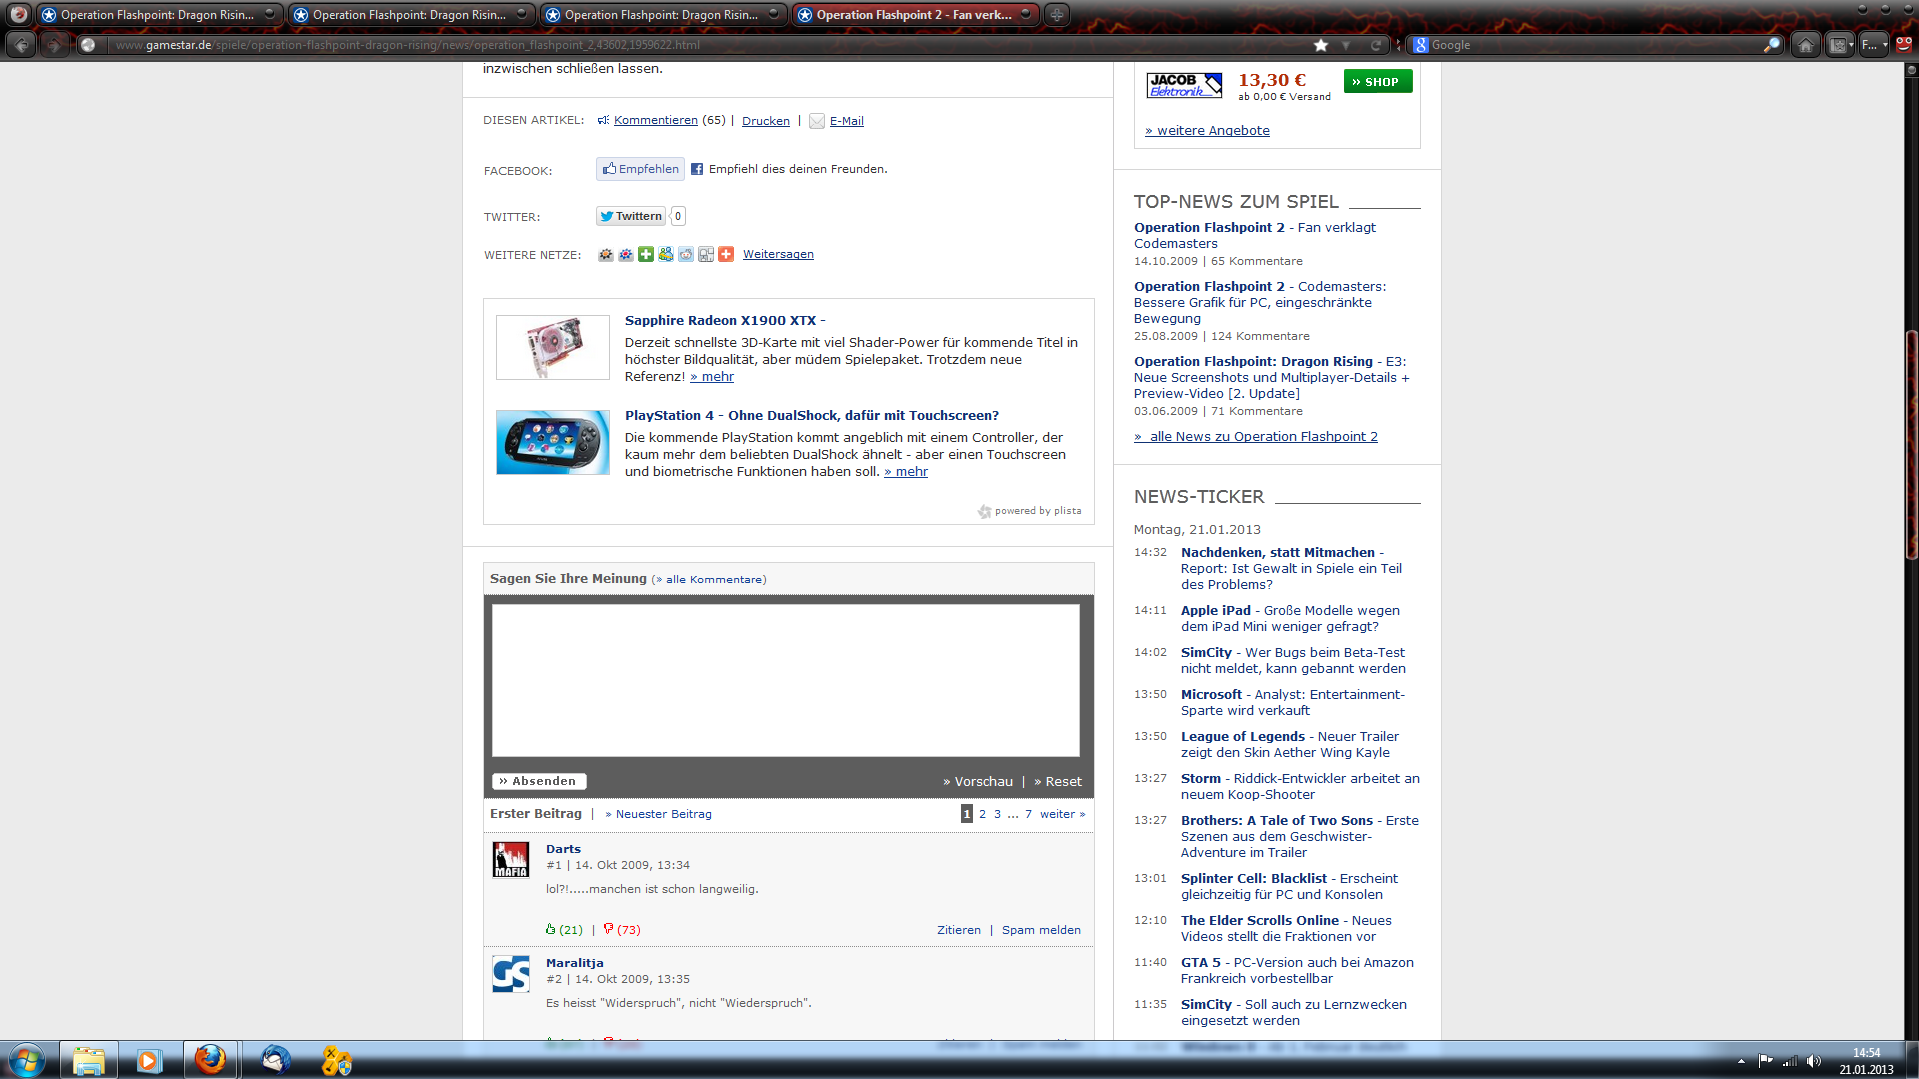Image resolution: width=1919 pixels, height=1079 pixels.
Task: Click the Twittern button
Action: tap(631, 216)
